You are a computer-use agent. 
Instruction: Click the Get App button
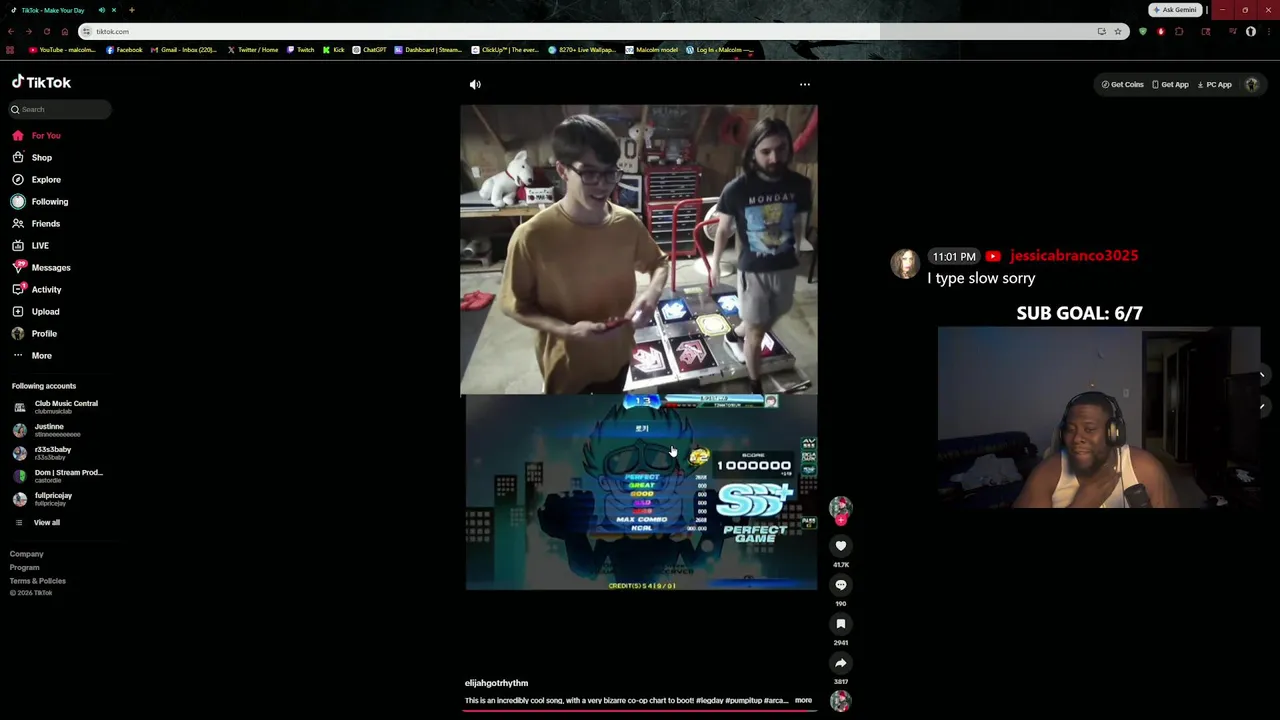click(x=1170, y=85)
